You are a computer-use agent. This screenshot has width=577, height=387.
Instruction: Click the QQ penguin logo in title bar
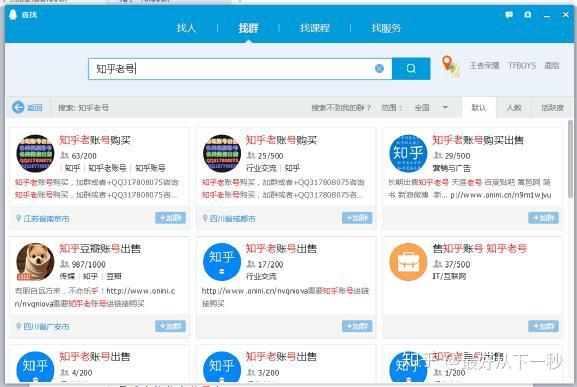[13, 15]
